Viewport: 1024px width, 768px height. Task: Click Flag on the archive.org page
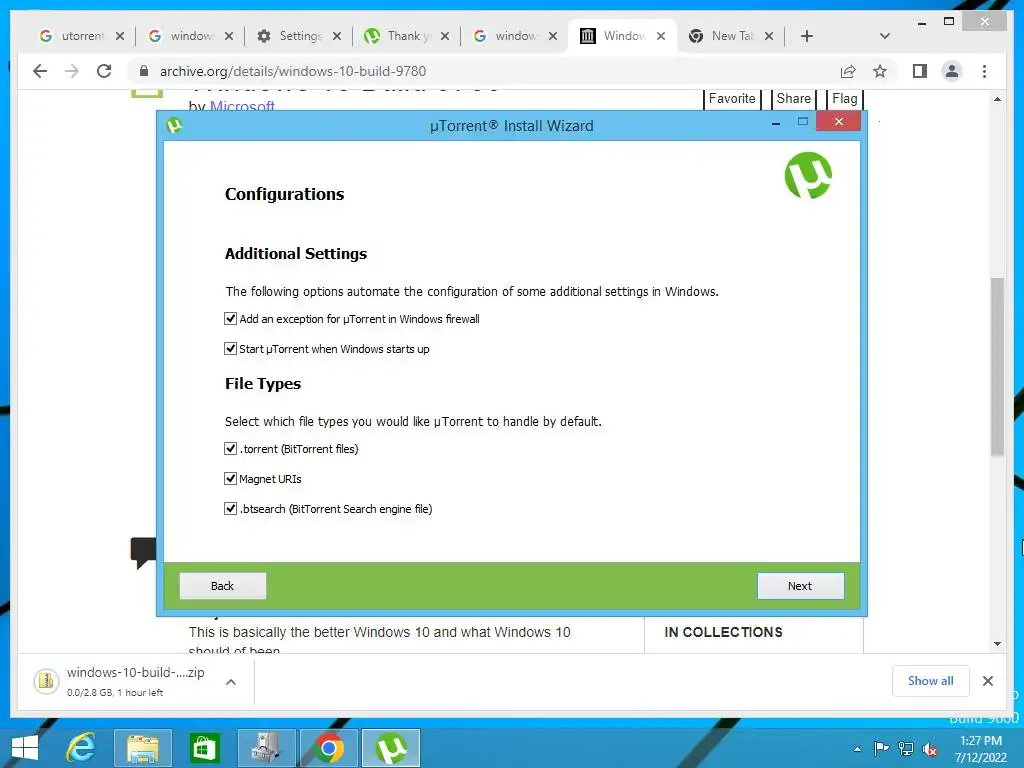pyautogui.click(x=844, y=99)
